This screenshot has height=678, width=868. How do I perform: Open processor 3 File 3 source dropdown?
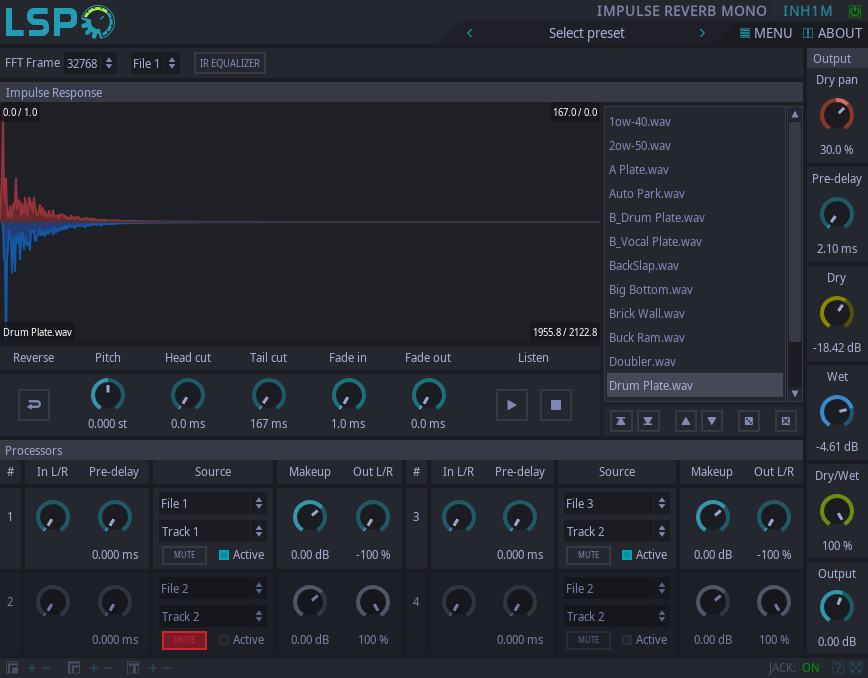click(x=616, y=503)
